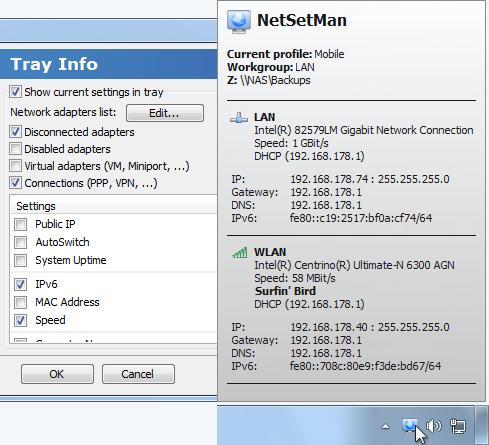The image size is (489, 445).
Task: Click the Show desktop strip on taskbar
Action: (x=481, y=425)
